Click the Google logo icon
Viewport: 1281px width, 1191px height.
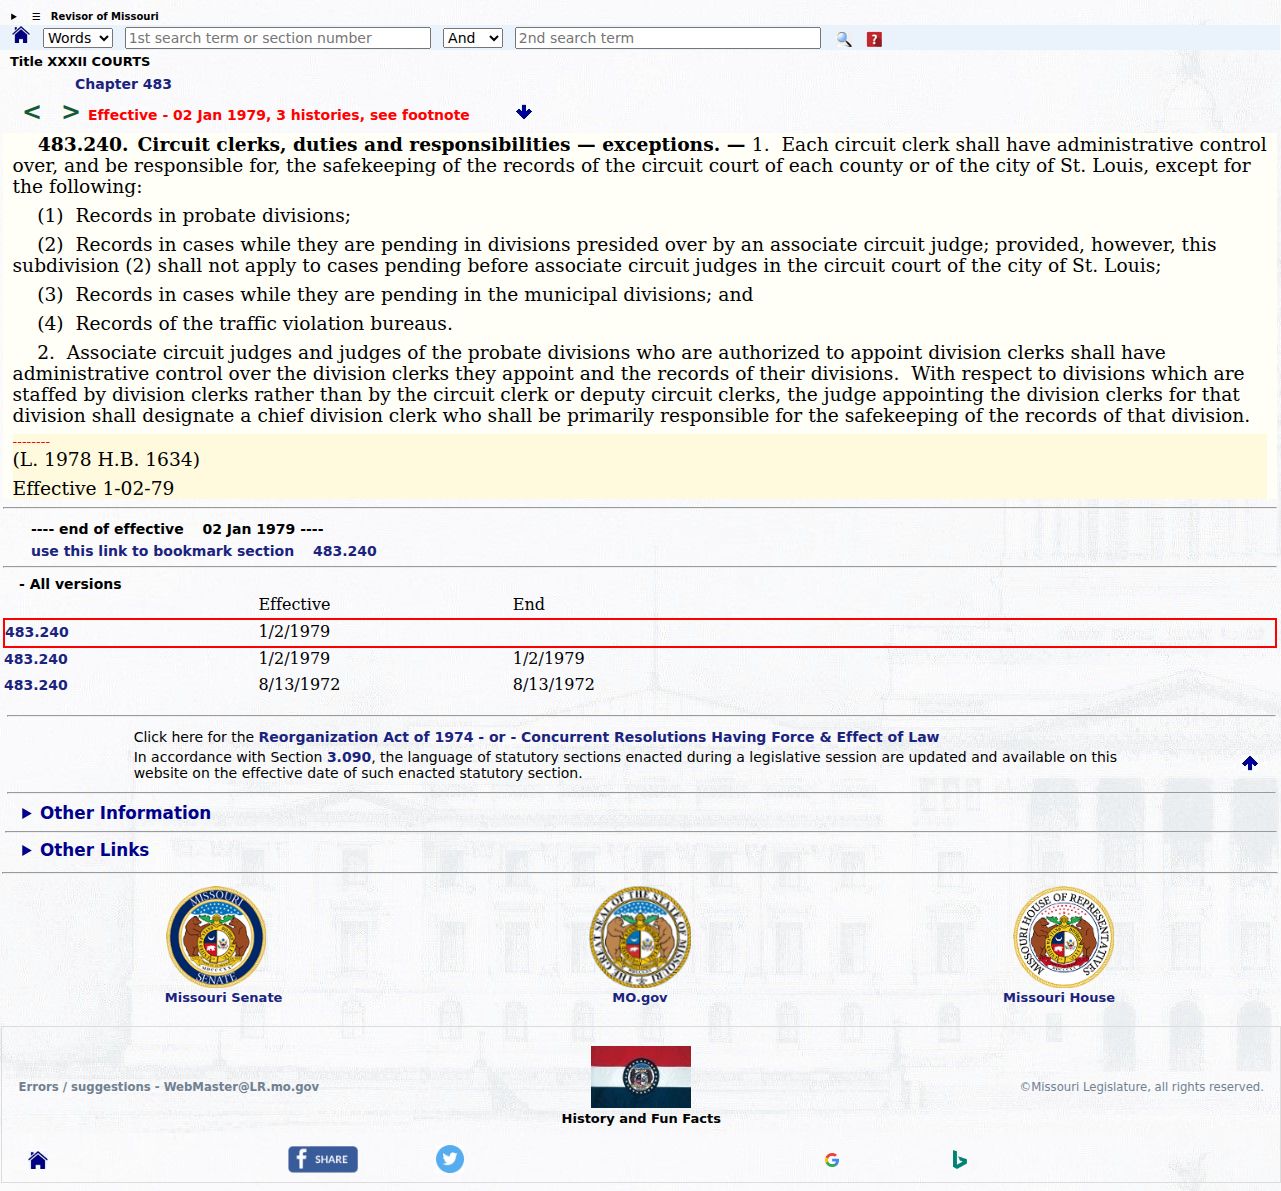pos(832,1160)
